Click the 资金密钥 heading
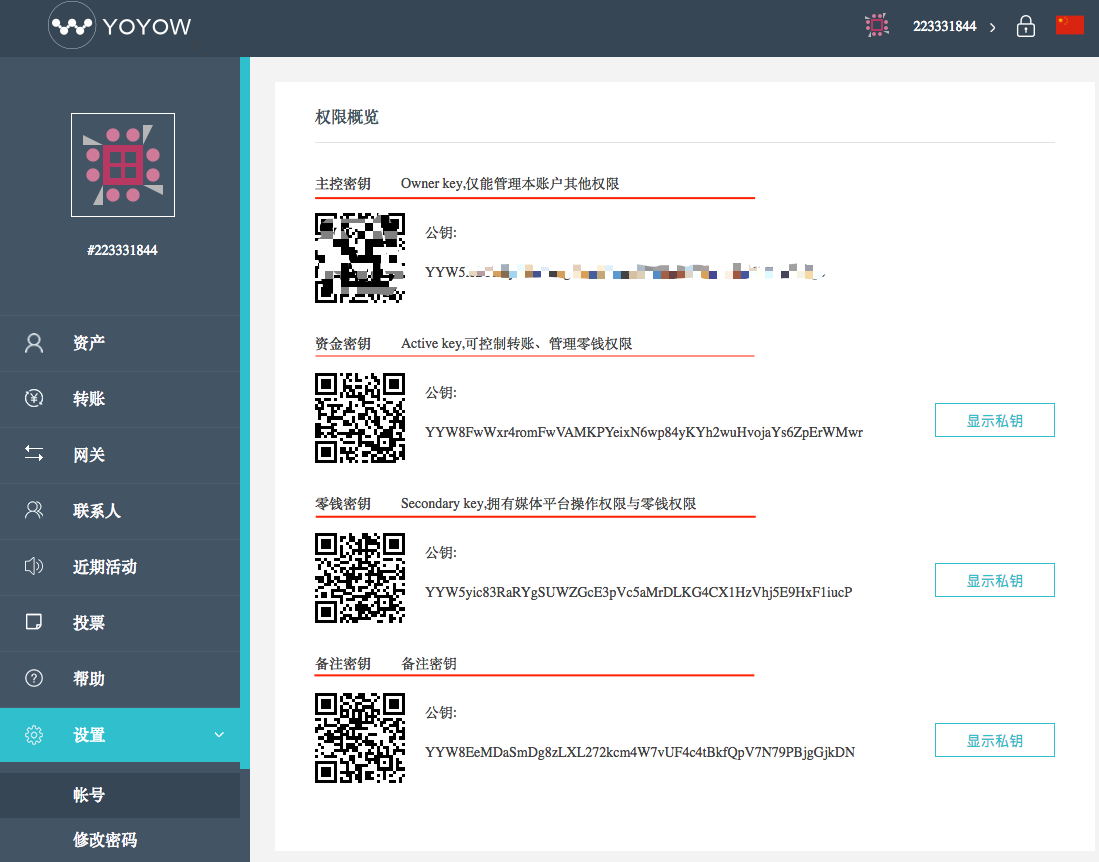The width and height of the screenshot is (1099, 862). tap(343, 343)
